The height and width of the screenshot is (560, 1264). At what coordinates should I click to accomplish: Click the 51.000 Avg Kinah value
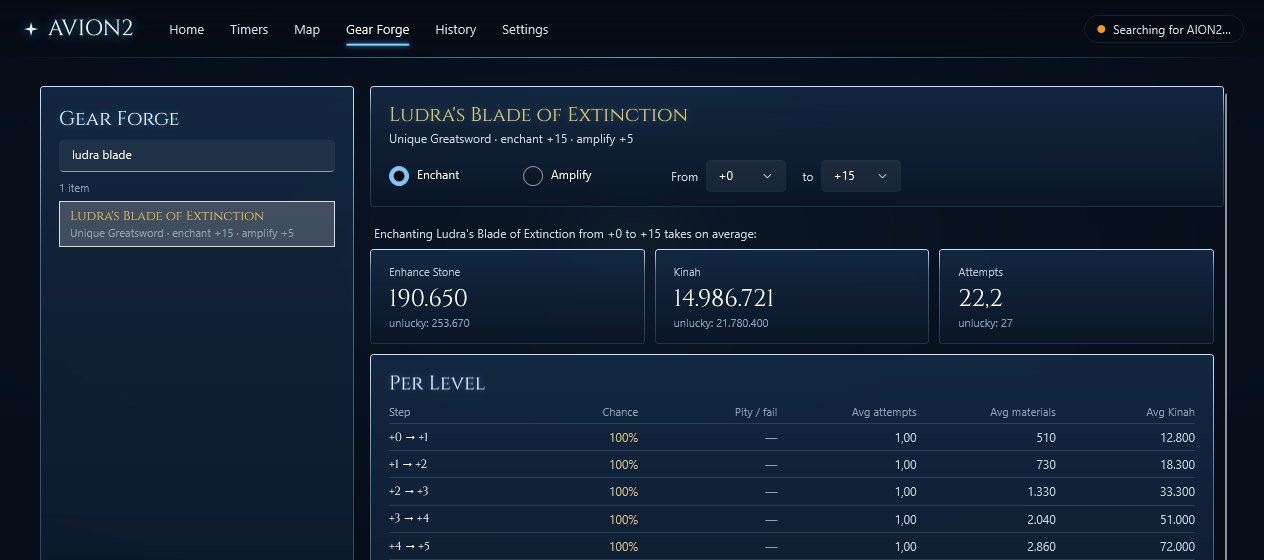pos(1177,518)
